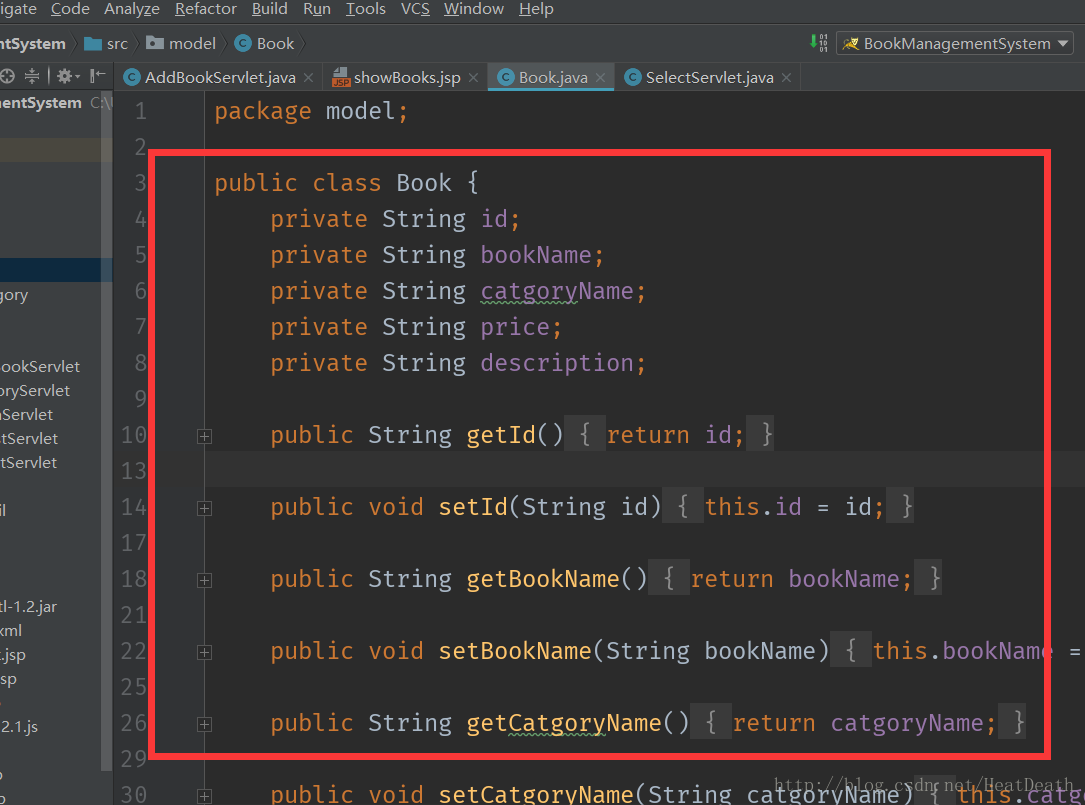This screenshot has width=1085, height=805.
Task: Open the Code menu
Action: pyautogui.click(x=71, y=9)
